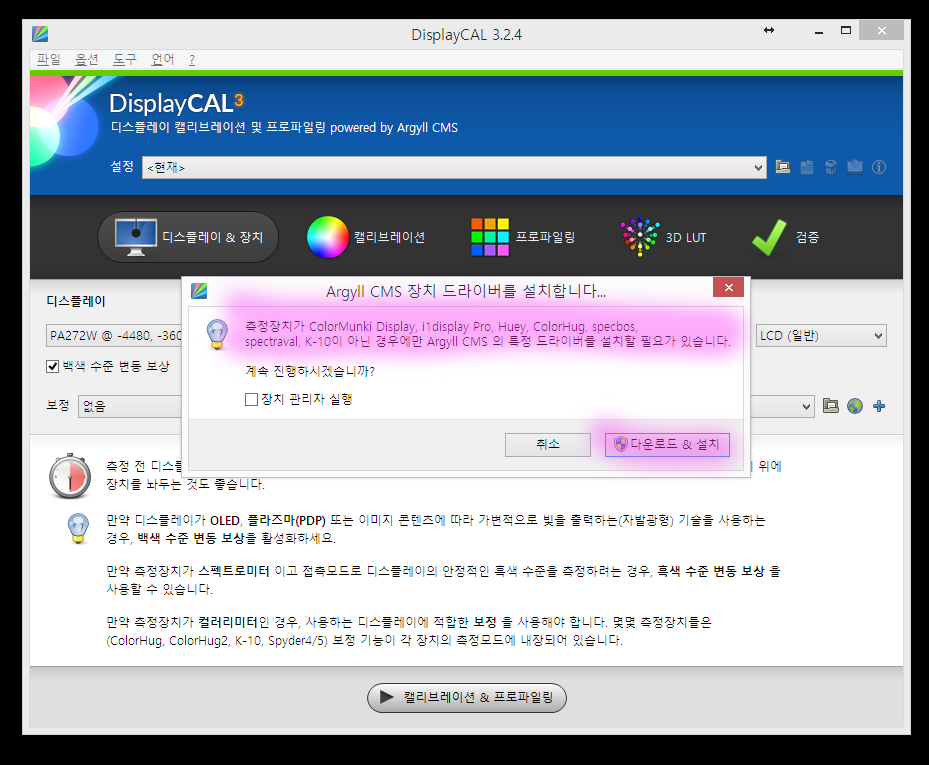
Task: Expand the 설정 <현재> dropdown
Action: [x=454, y=168]
